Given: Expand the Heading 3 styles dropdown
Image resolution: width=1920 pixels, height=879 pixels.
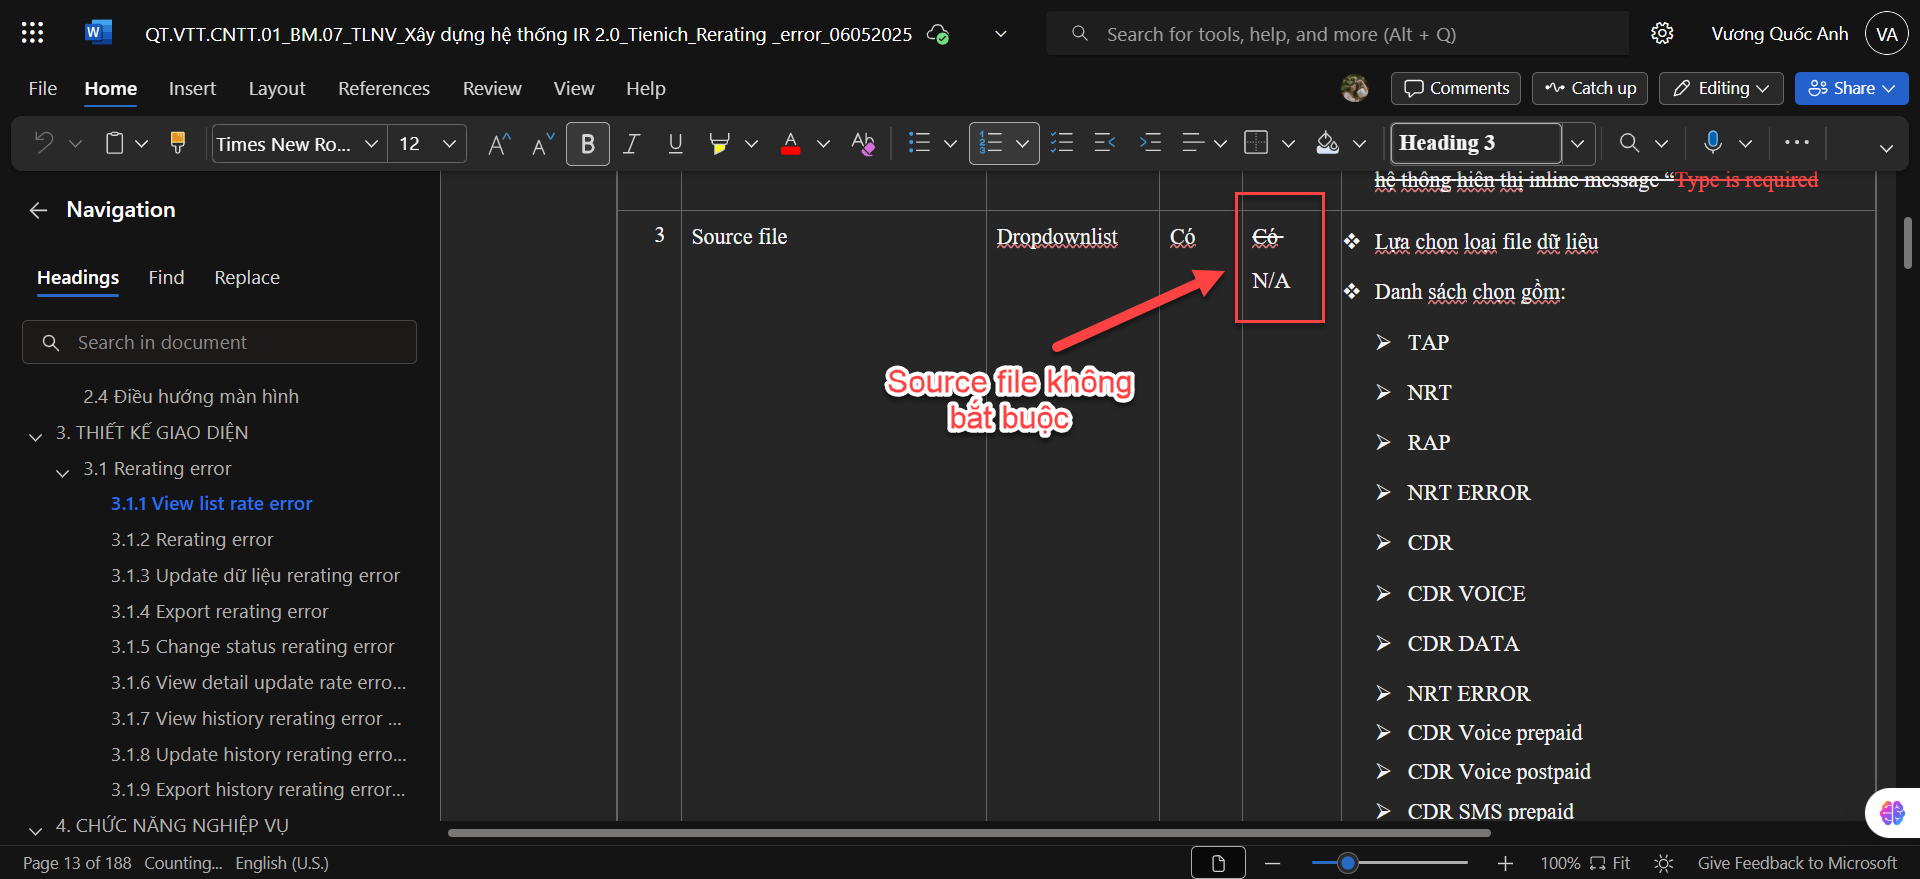Looking at the screenshot, I should (1577, 144).
